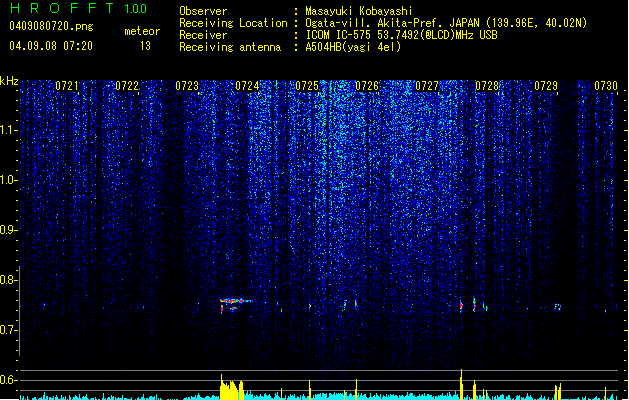
Task: Click the 0729 time marker
Action: (546, 86)
